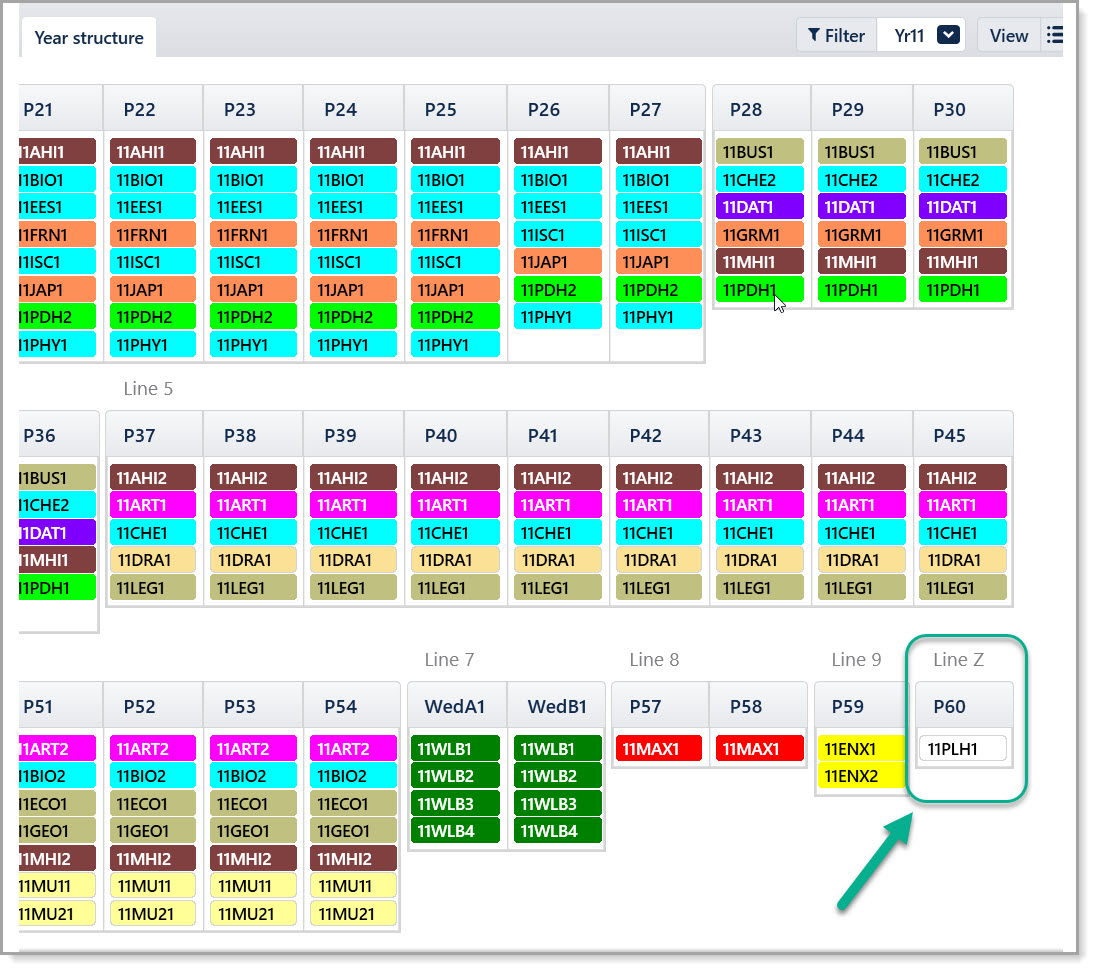Click the list view icon beside View
Image resolution: width=1095 pixels, height=971 pixels.
tap(1054, 35)
